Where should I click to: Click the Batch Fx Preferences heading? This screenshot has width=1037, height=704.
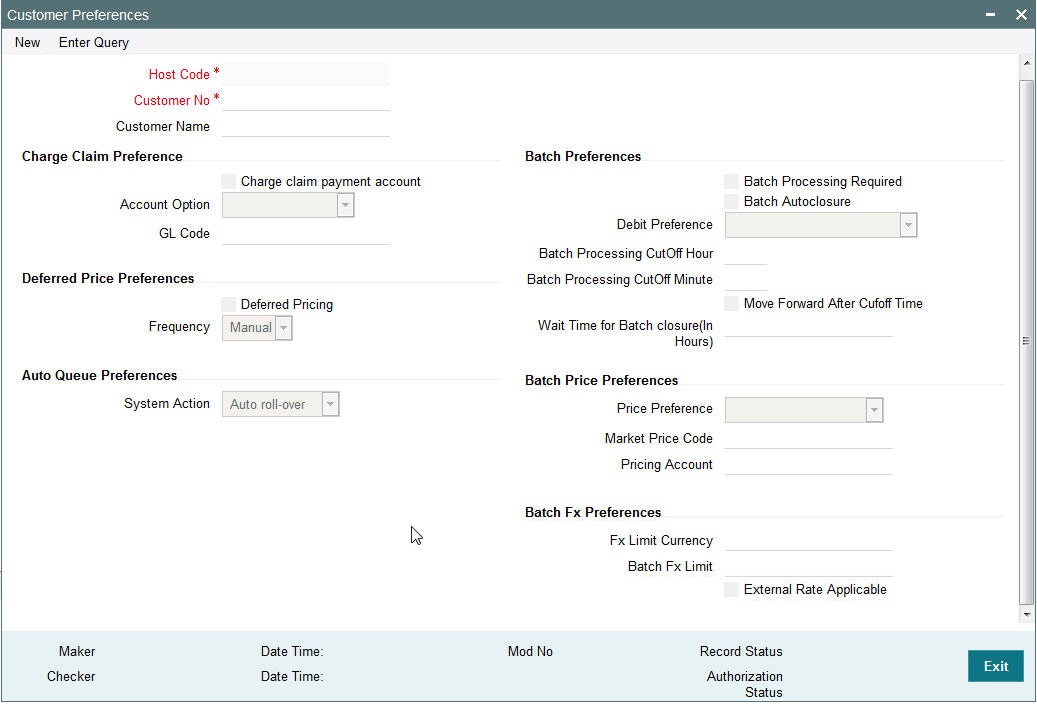[593, 513]
